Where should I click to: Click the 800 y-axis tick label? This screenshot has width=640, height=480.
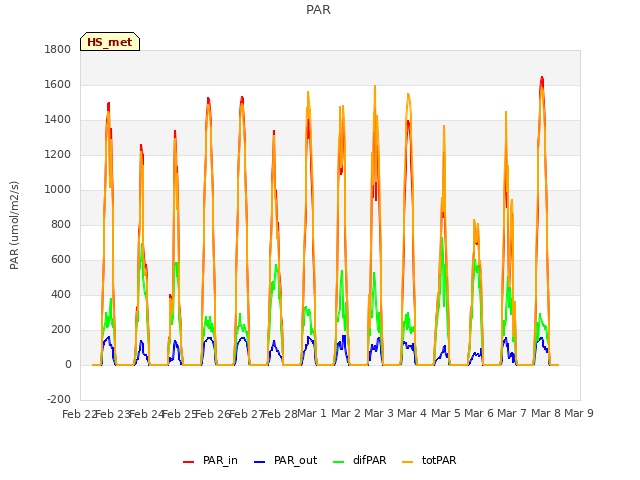pyautogui.click(x=61, y=224)
